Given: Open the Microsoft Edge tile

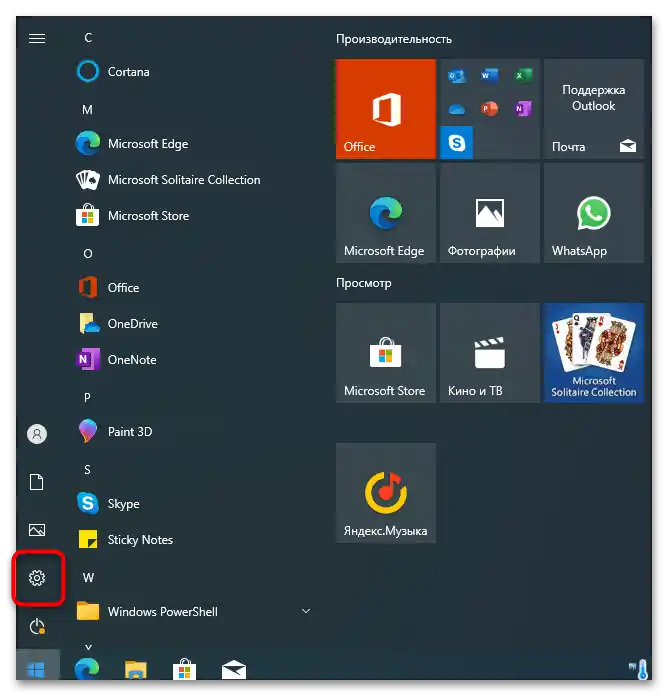Looking at the screenshot, I should pos(386,213).
